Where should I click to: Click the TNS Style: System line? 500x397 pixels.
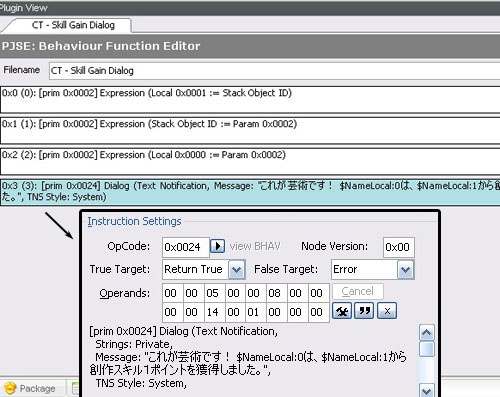(141, 383)
